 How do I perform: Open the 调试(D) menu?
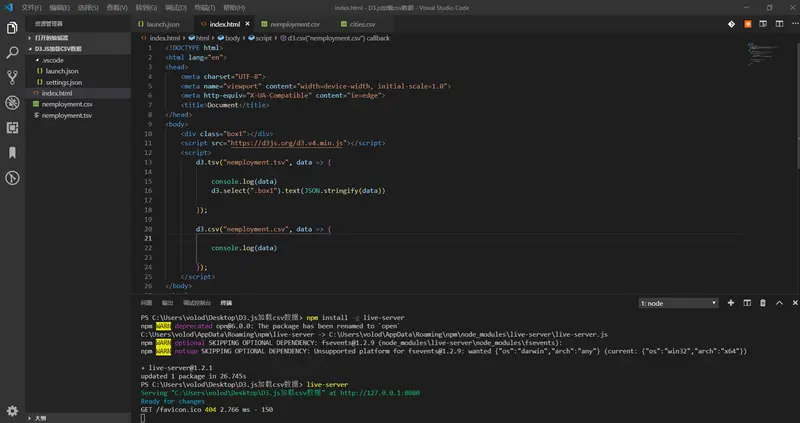176,8
